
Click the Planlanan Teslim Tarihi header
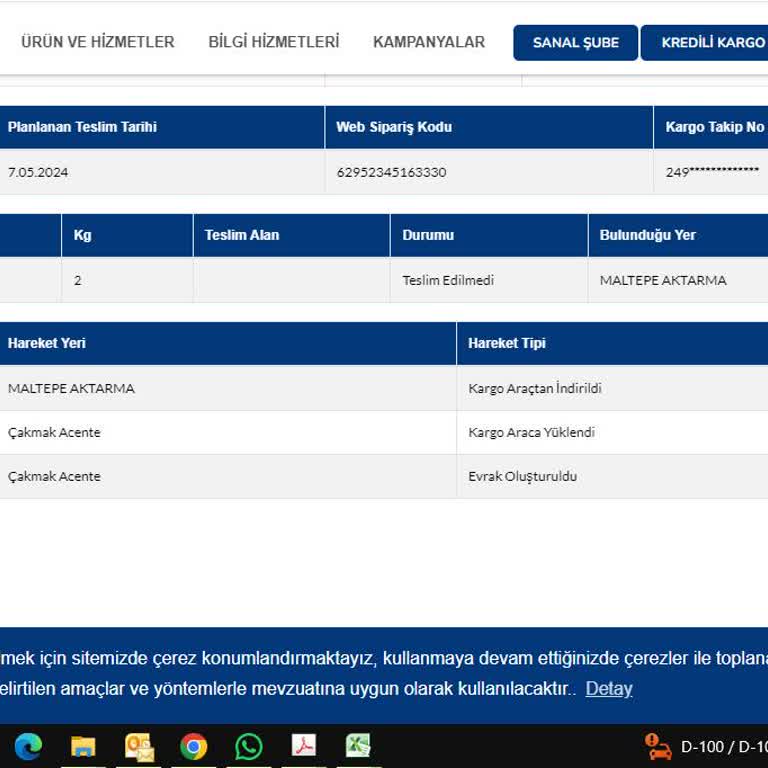click(x=82, y=127)
